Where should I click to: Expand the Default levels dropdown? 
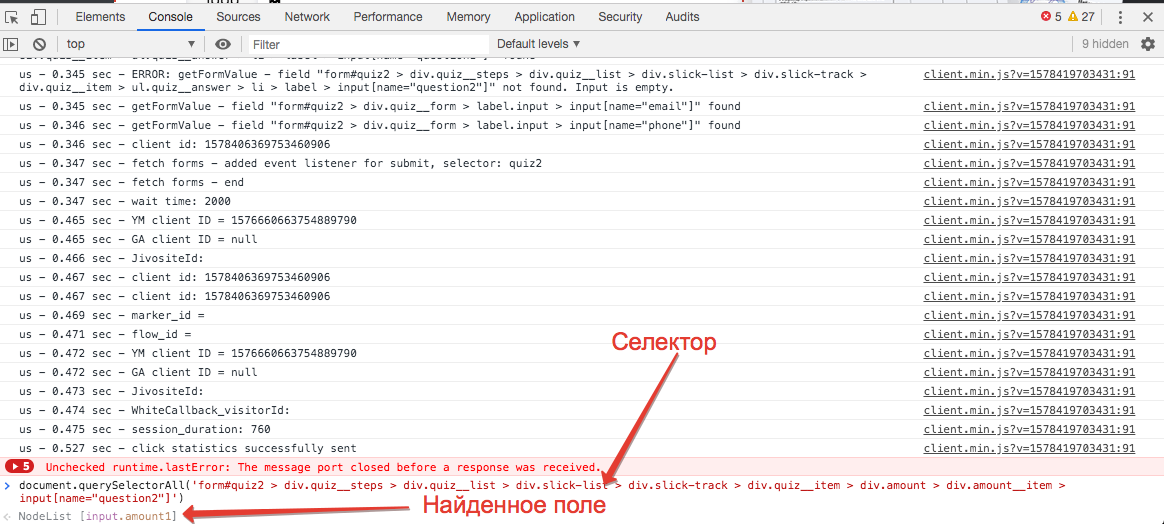pos(538,44)
